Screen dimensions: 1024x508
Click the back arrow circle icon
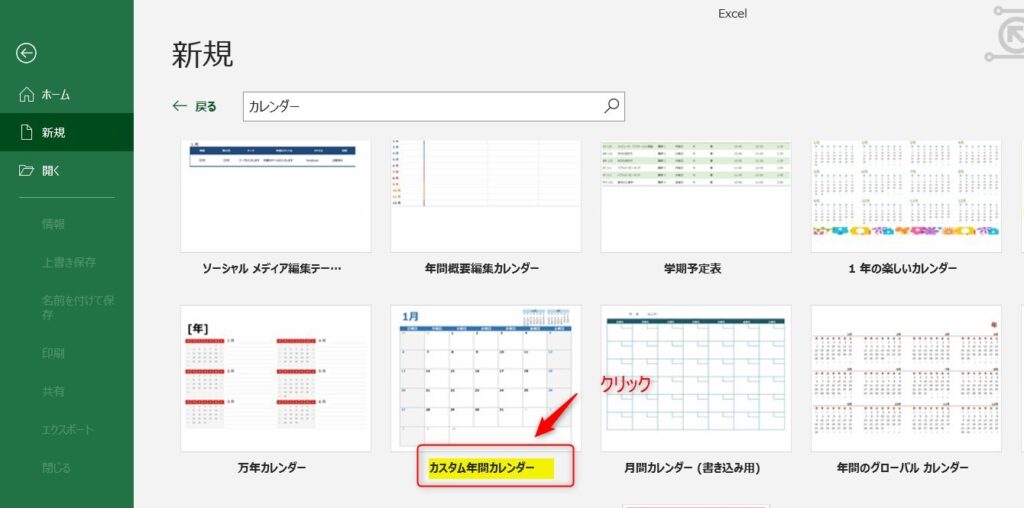[x=27, y=54]
